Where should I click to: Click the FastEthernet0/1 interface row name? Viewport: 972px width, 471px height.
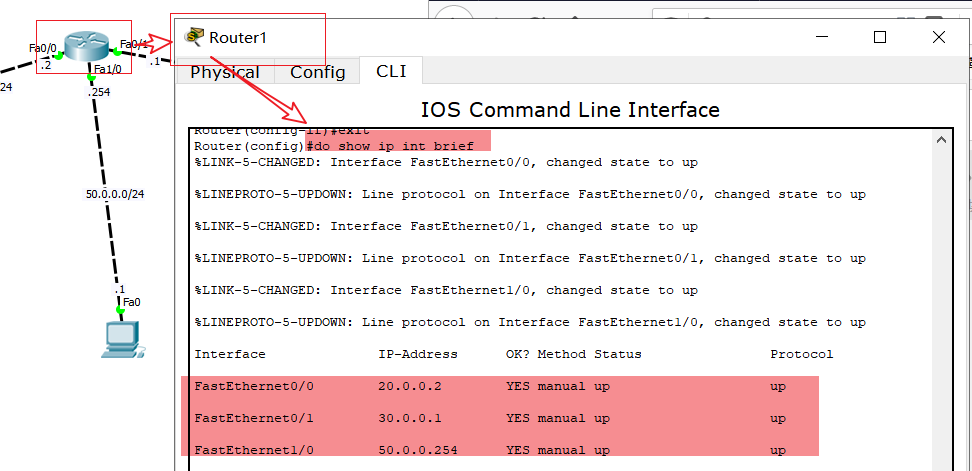pyautogui.click(x=254, y=418)
